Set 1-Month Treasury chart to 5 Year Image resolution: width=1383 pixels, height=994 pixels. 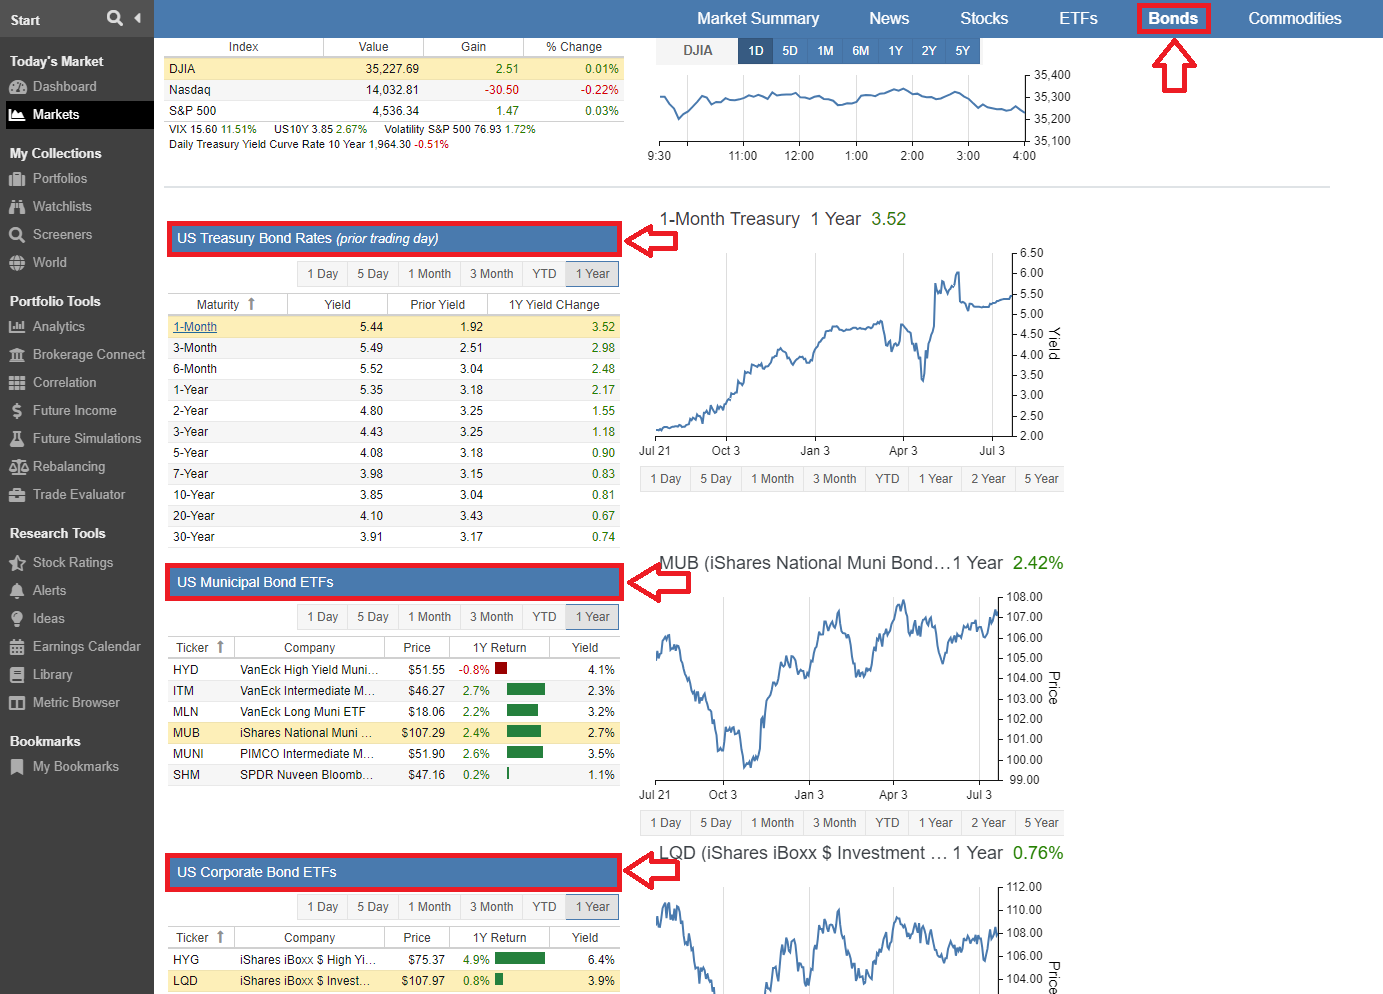point(1041,479)
